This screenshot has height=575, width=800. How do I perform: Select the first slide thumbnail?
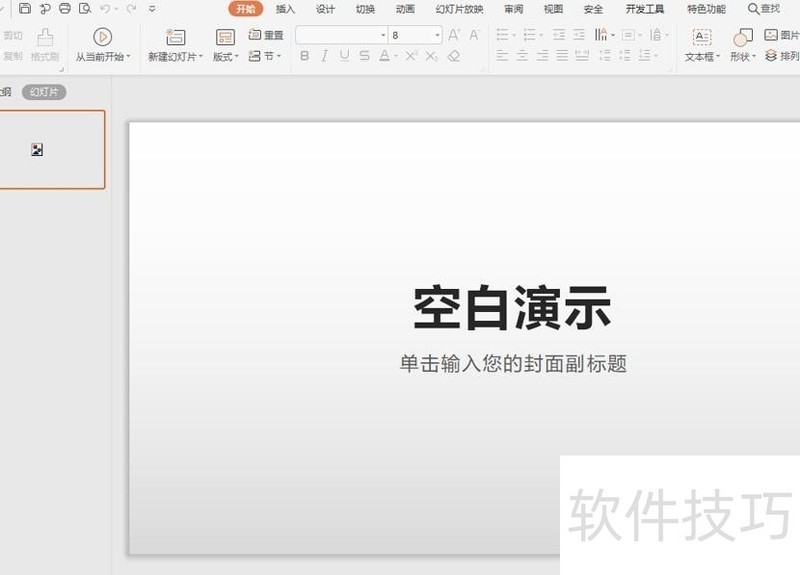[52, 149]
